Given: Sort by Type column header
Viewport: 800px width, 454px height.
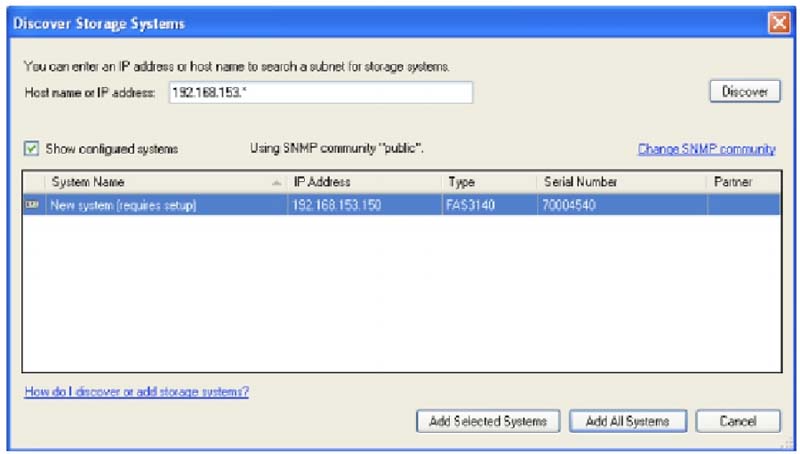Looking at the screenshot, I should tap(489, 182).
